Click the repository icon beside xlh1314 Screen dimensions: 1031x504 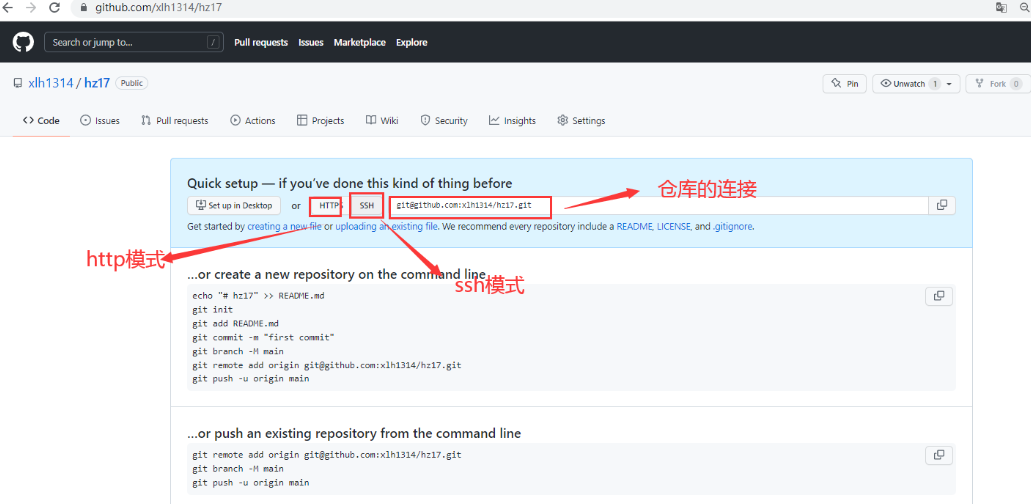point(18,83)
